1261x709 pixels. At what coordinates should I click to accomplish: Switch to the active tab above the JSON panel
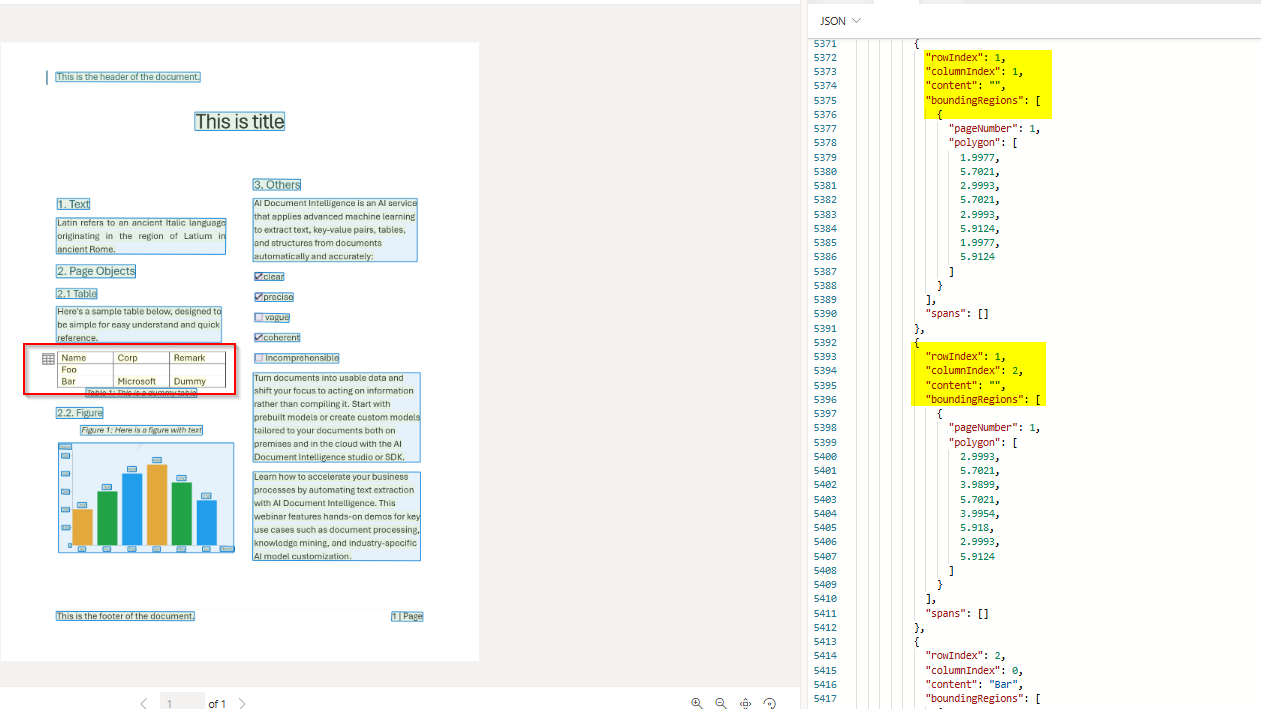point(893,5)
